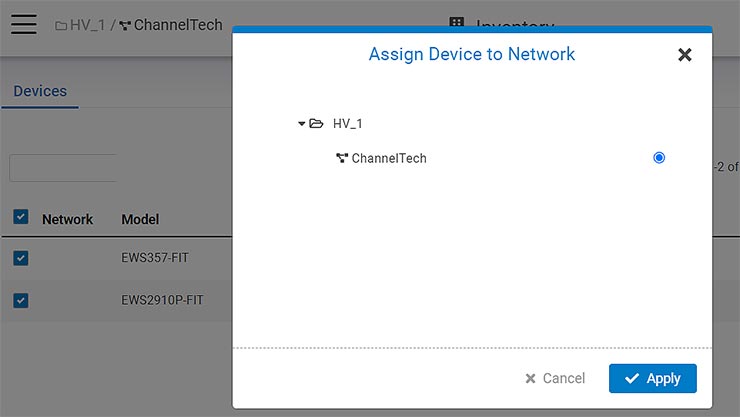Click the HV_1 open folder icon in tree
The image size is (740, 417).
(316, 124)
